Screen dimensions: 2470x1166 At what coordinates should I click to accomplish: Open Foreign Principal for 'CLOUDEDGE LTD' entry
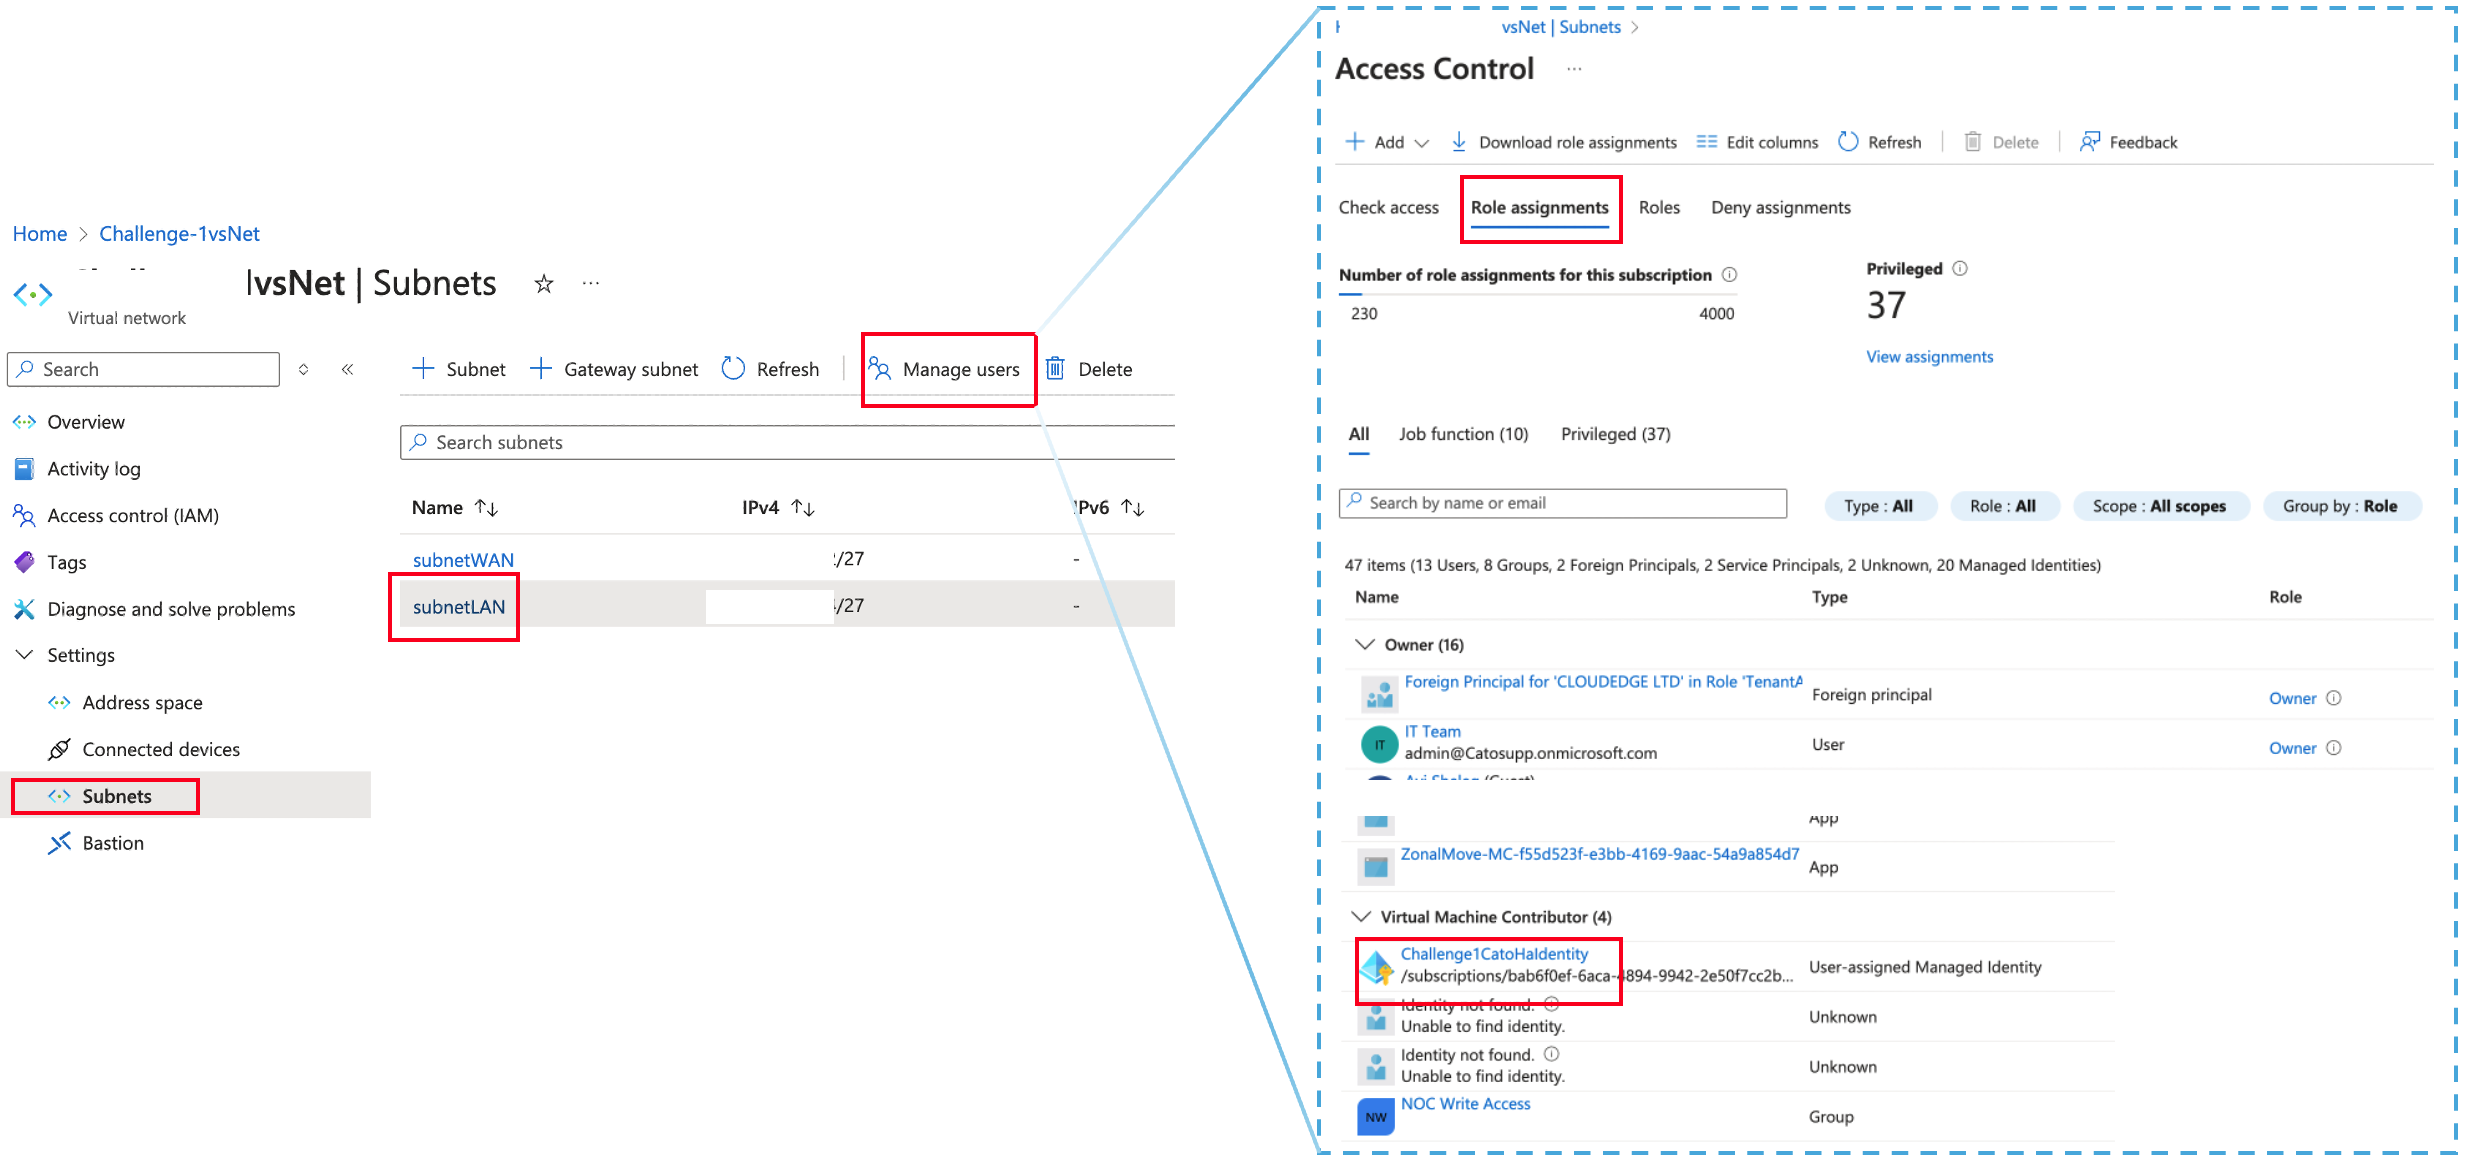pos(1603,682)
